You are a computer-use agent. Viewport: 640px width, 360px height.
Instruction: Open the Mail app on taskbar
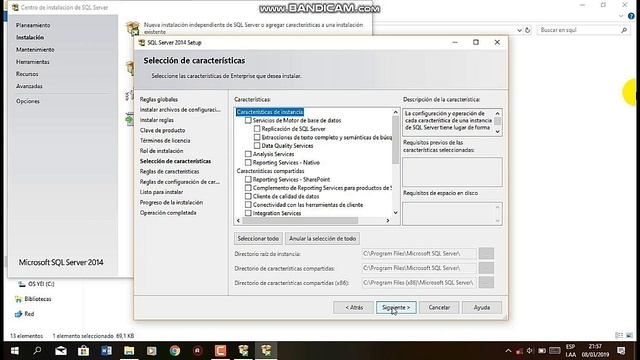click(x=61, y=351)
